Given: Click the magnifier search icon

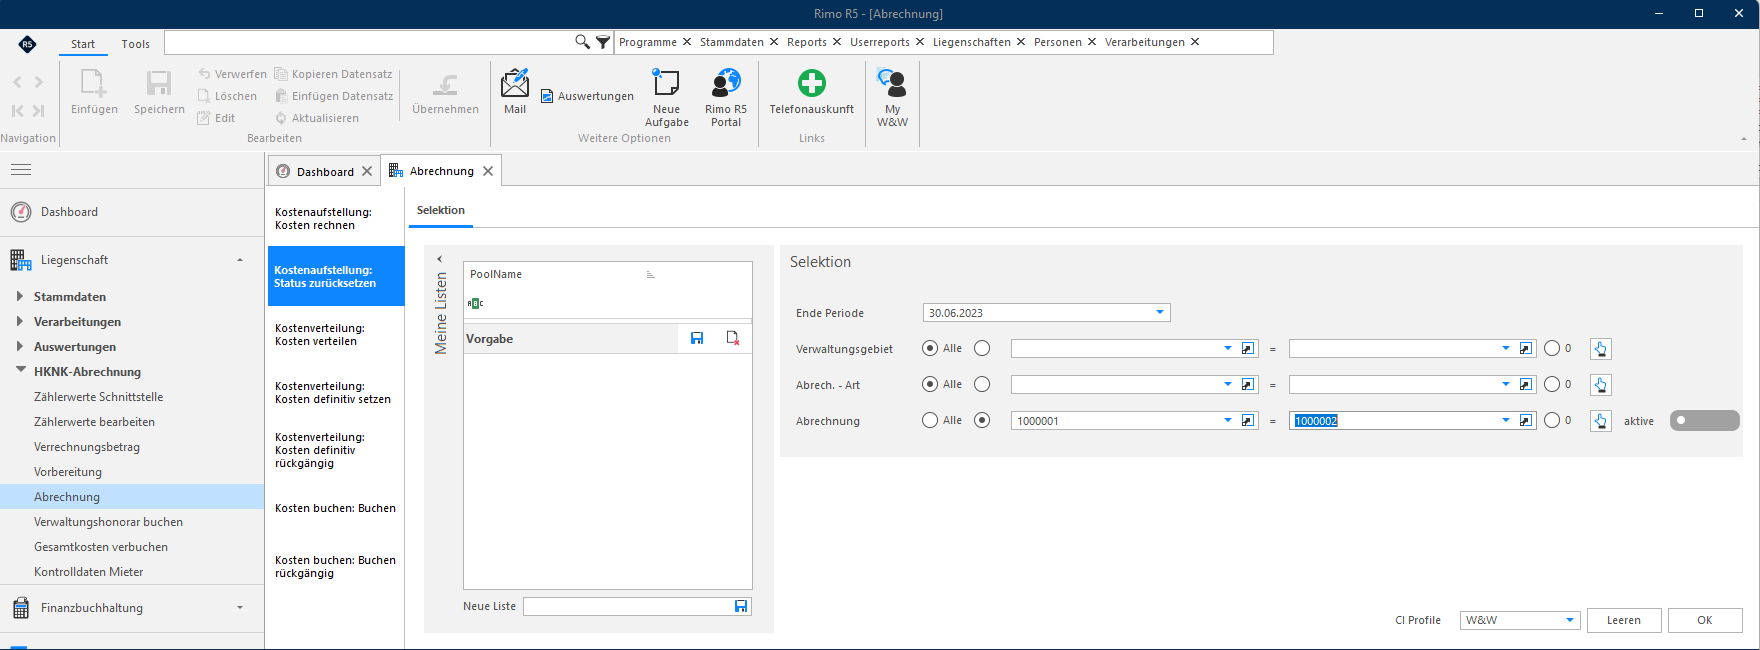Looking at the screenshot, I should click(x=582, y=42).
